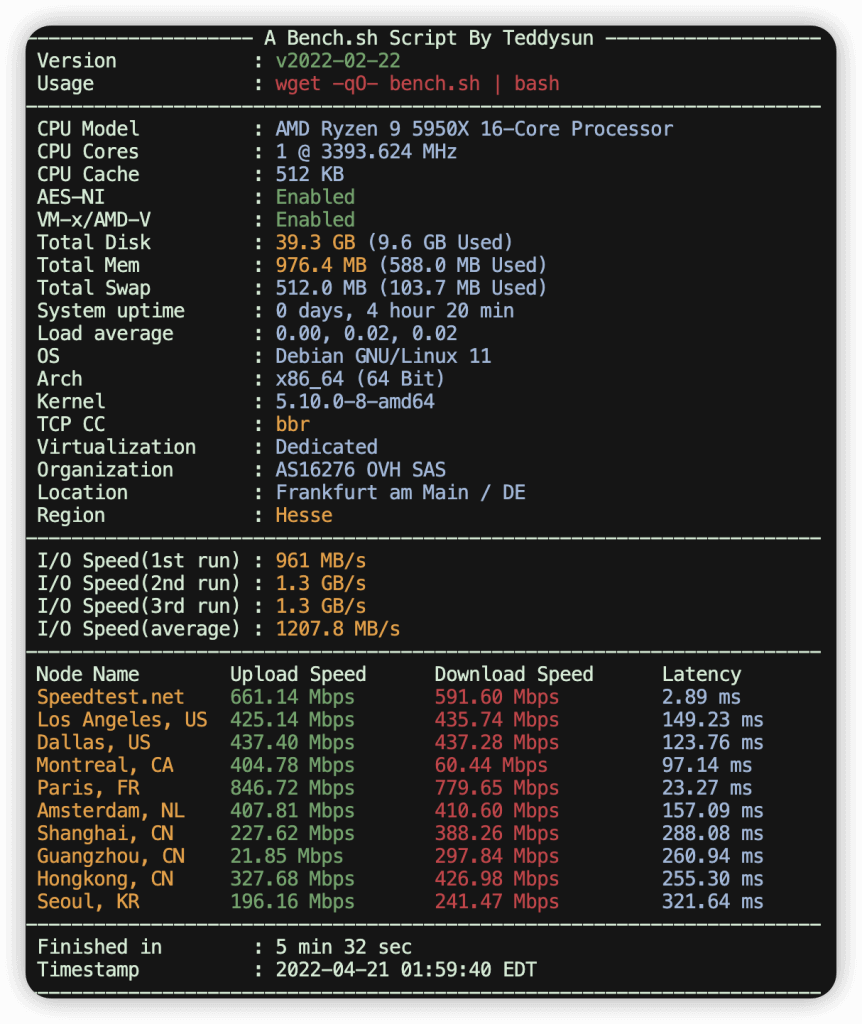Click the Guangzhou upload speed 21.85 Mbps
The height and width of the screenshot is (1024, 862).
tap(286, 856)
